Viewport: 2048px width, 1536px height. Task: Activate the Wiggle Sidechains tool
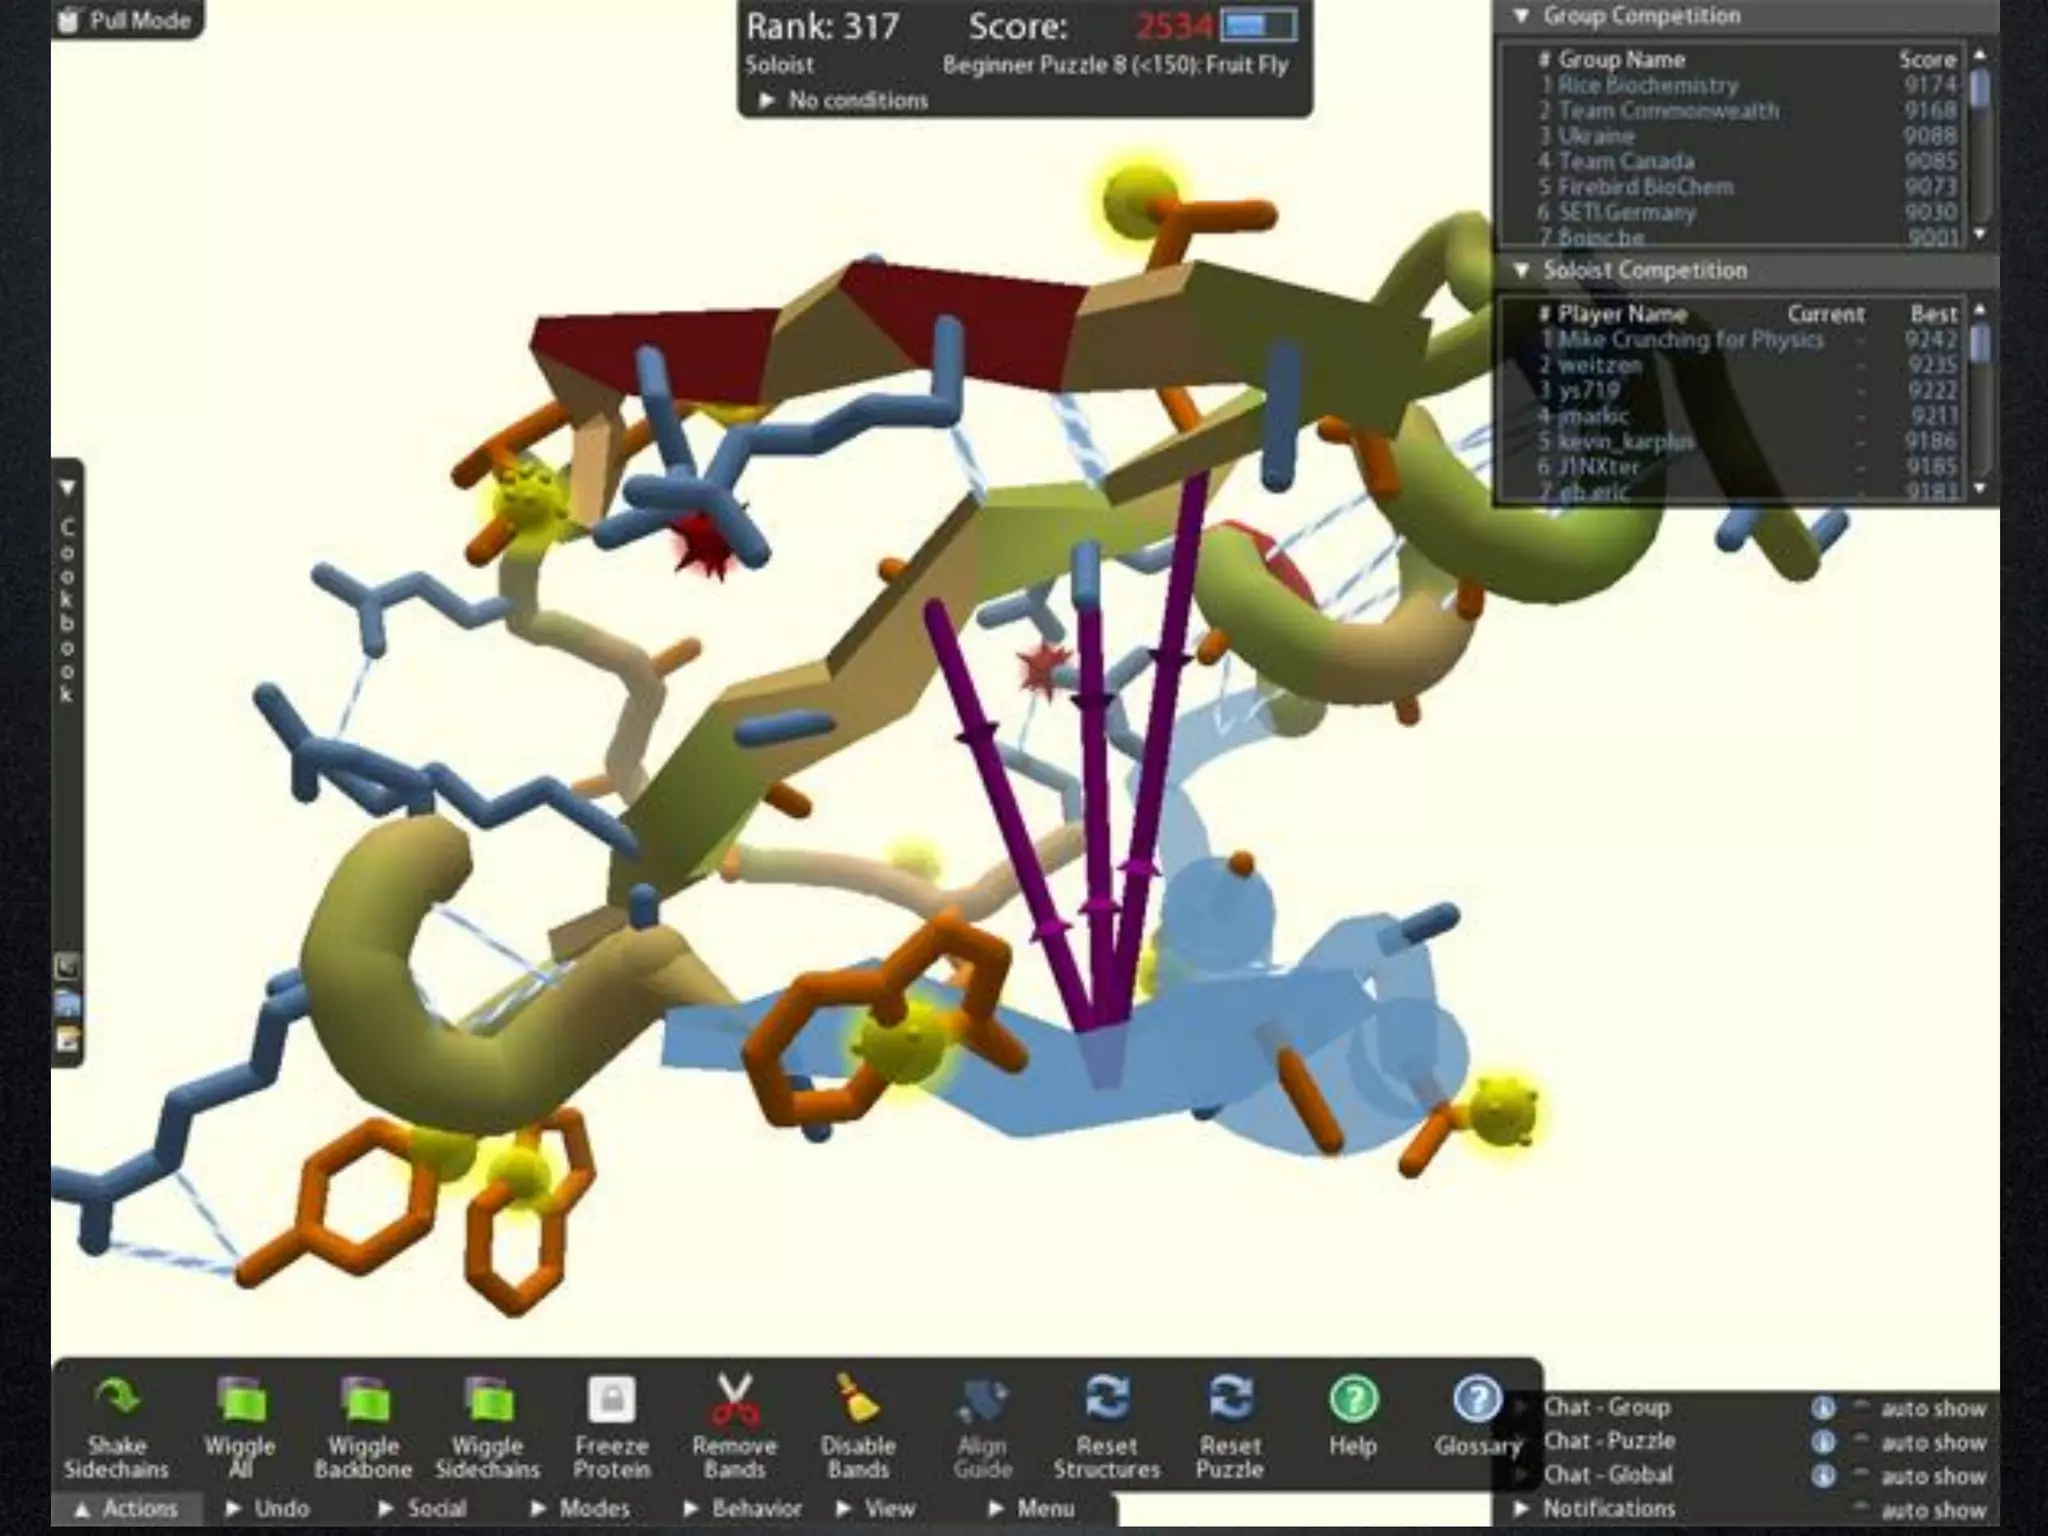[x=487, y=1399]
